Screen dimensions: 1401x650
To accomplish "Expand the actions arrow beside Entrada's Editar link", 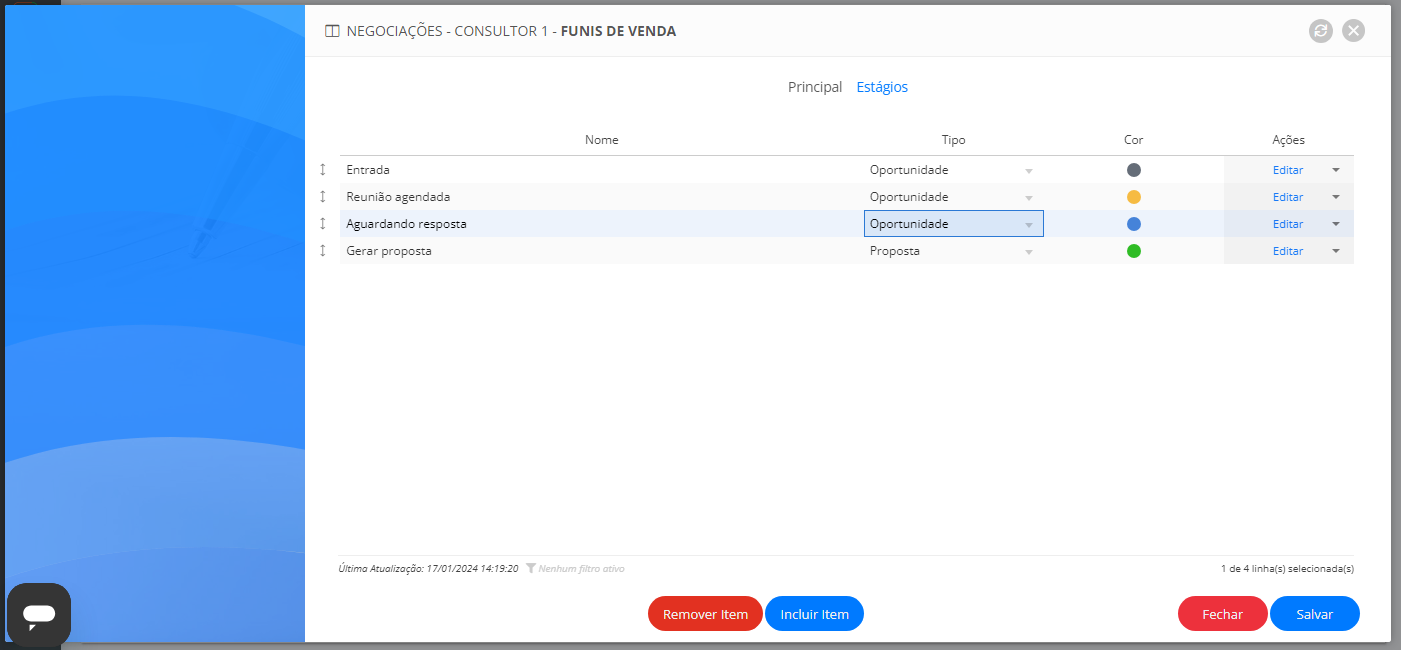I will click(x=1335, y=169).
